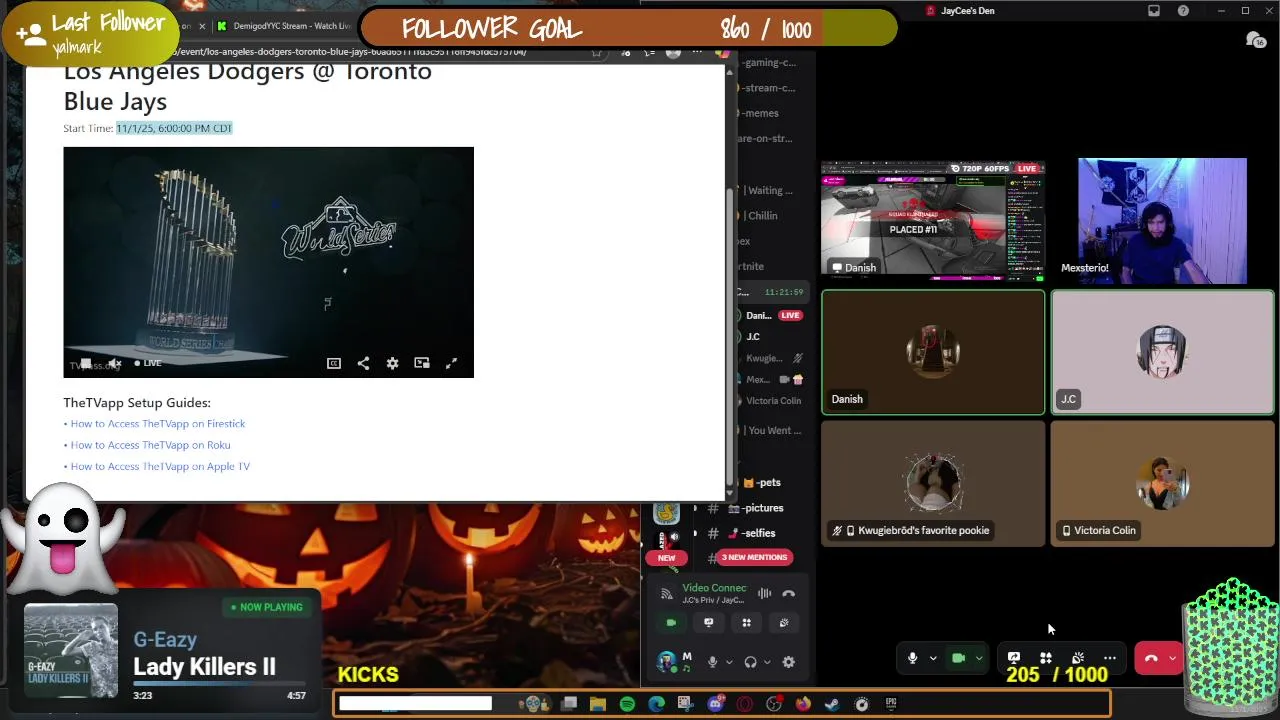The height and width of the screenshot is (720, 1280).
Task: Disconnect from the call with red button
Action: point(1151,658)
